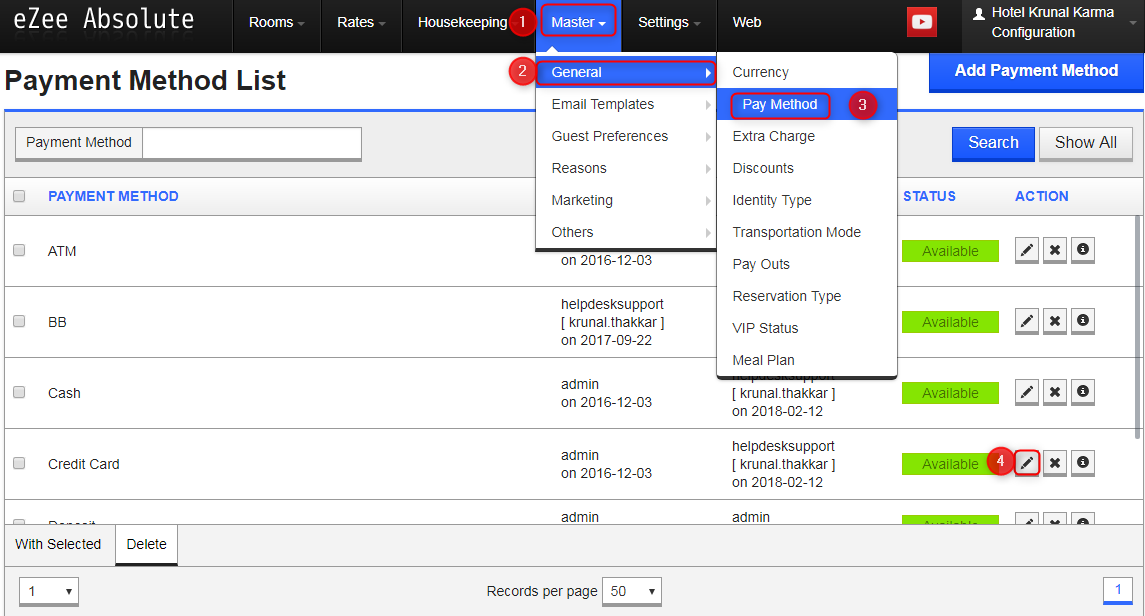The width and height of the screenshot is (1145, 616).
Task: View info for Cash payment method
Action: (1083, 392)
